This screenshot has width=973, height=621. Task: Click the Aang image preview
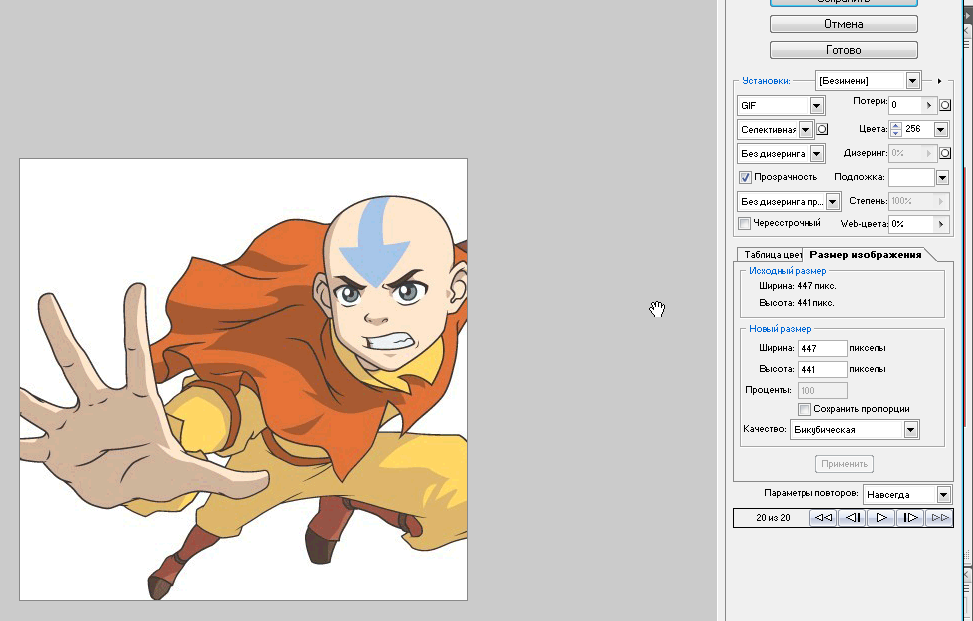(x=243, y=380)
